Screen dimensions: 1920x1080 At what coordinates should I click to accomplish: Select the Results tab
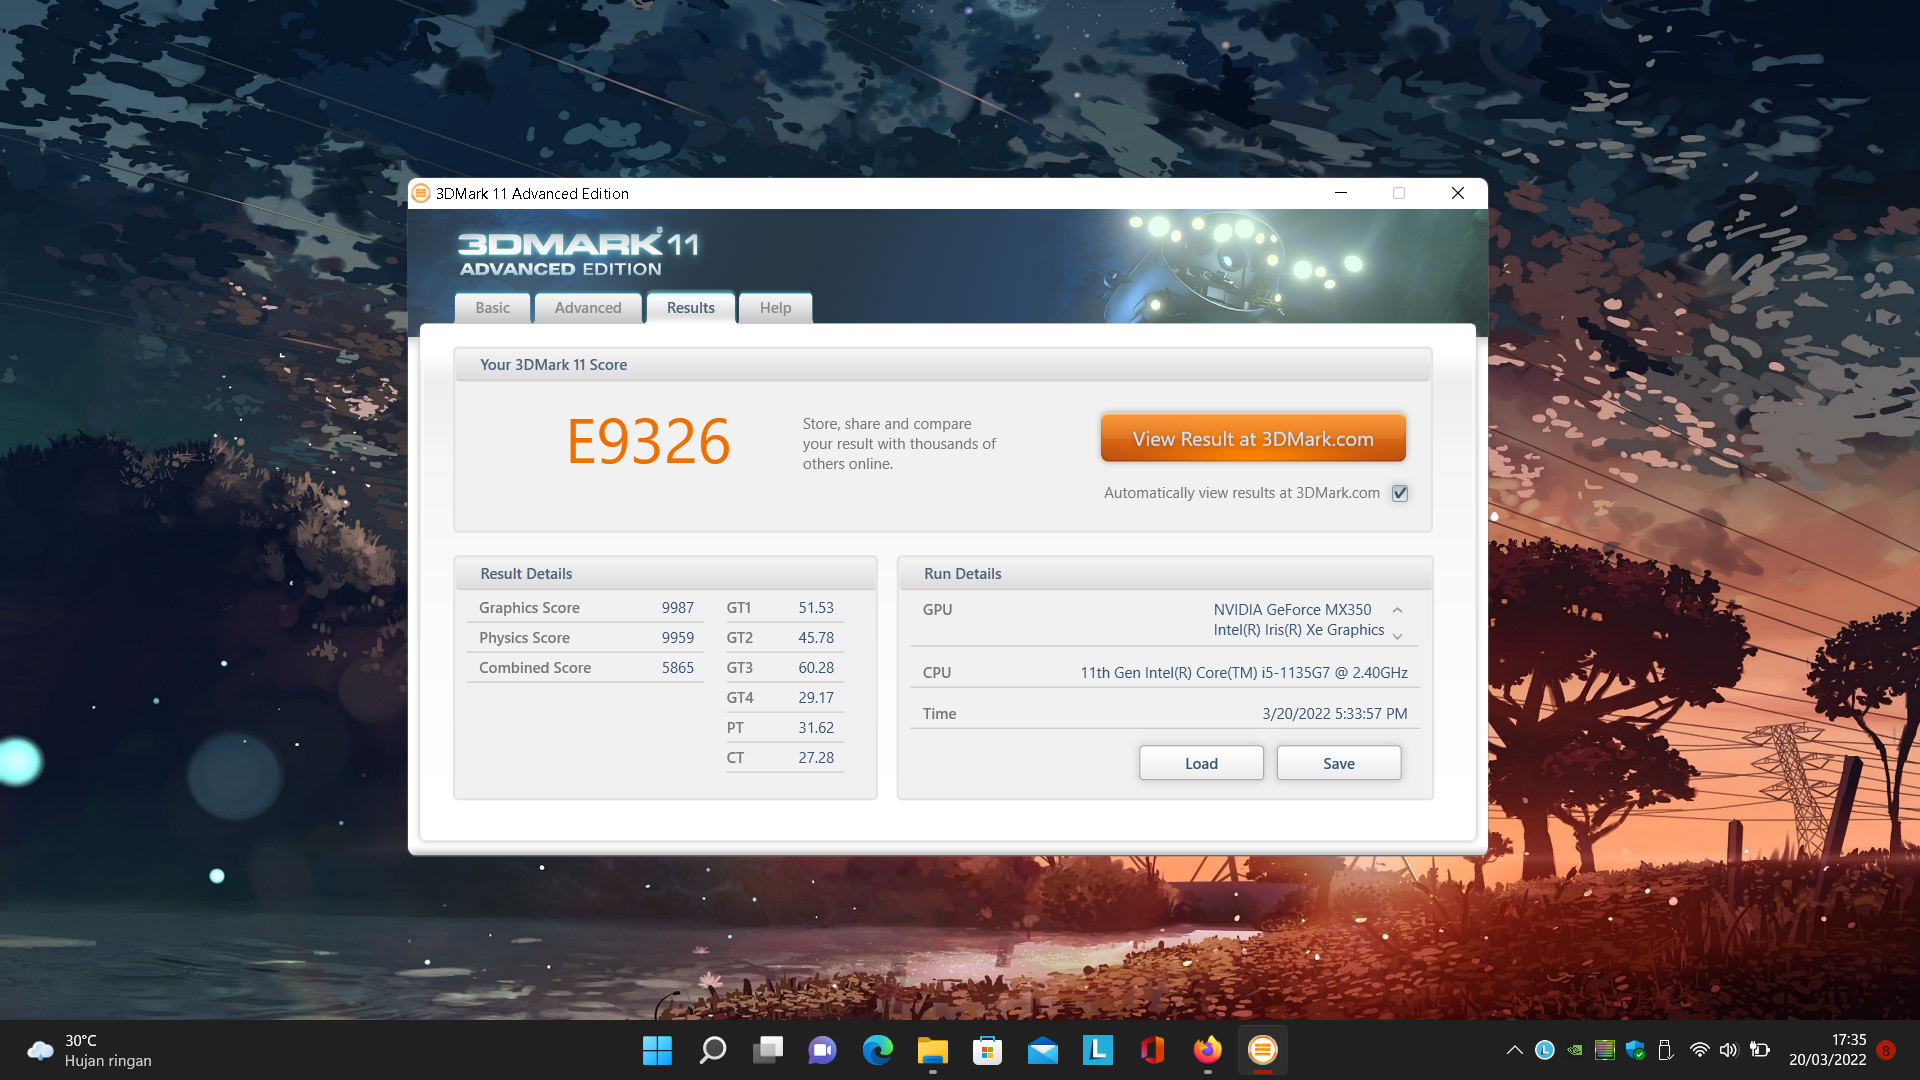click(x=691, y=308)
